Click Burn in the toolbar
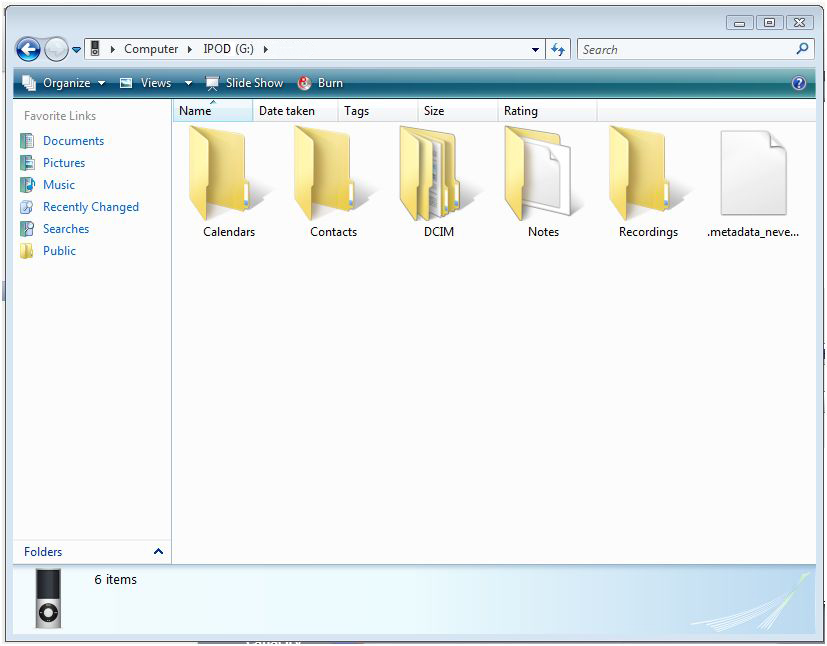Viewport: 827px width, 646px height. (321, 83)
